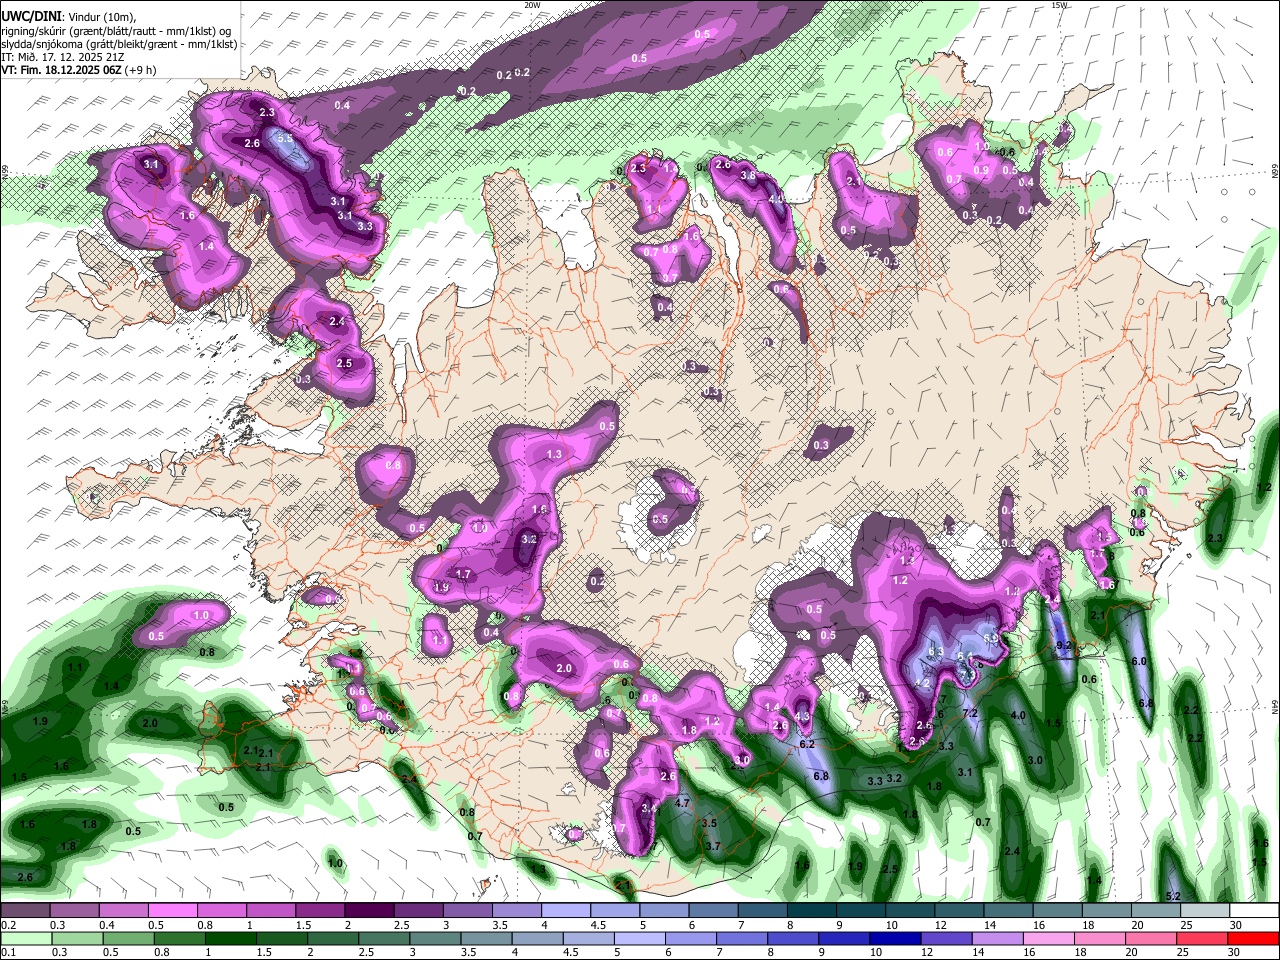Screen dimensions: 1280x960
Task: Click the darkest purple swatch in snow legend
Action: tap(368, 911)
